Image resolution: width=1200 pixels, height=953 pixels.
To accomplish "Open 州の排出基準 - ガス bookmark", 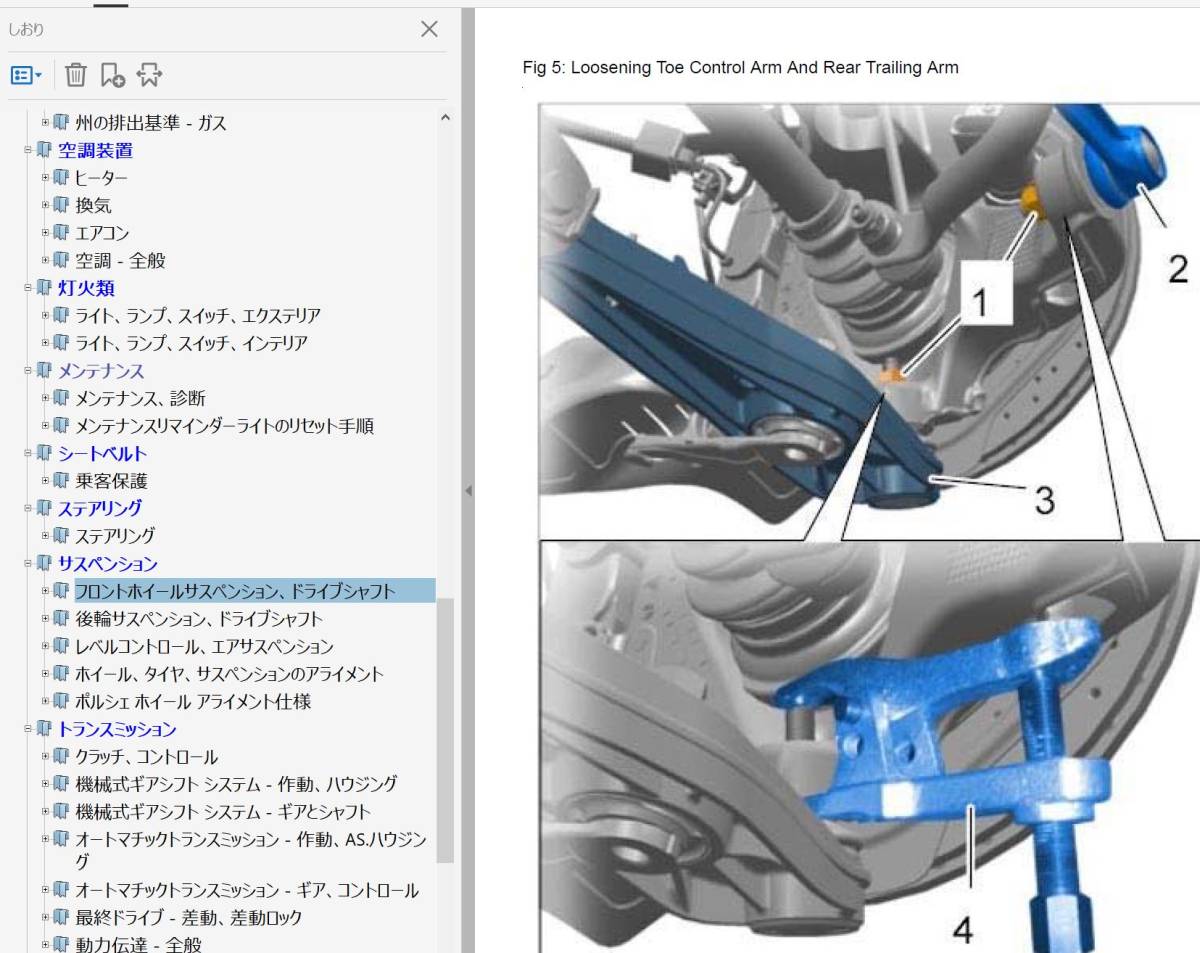I will click(151, 123).
